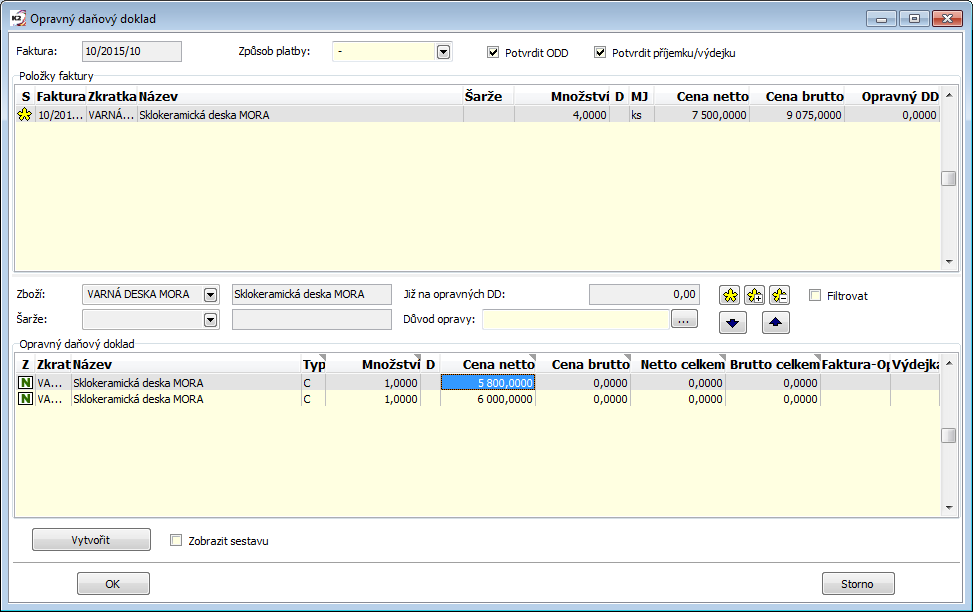Click the Faktura-Op column header
Viewport: 973px width, 612px height.
[856, 364]
